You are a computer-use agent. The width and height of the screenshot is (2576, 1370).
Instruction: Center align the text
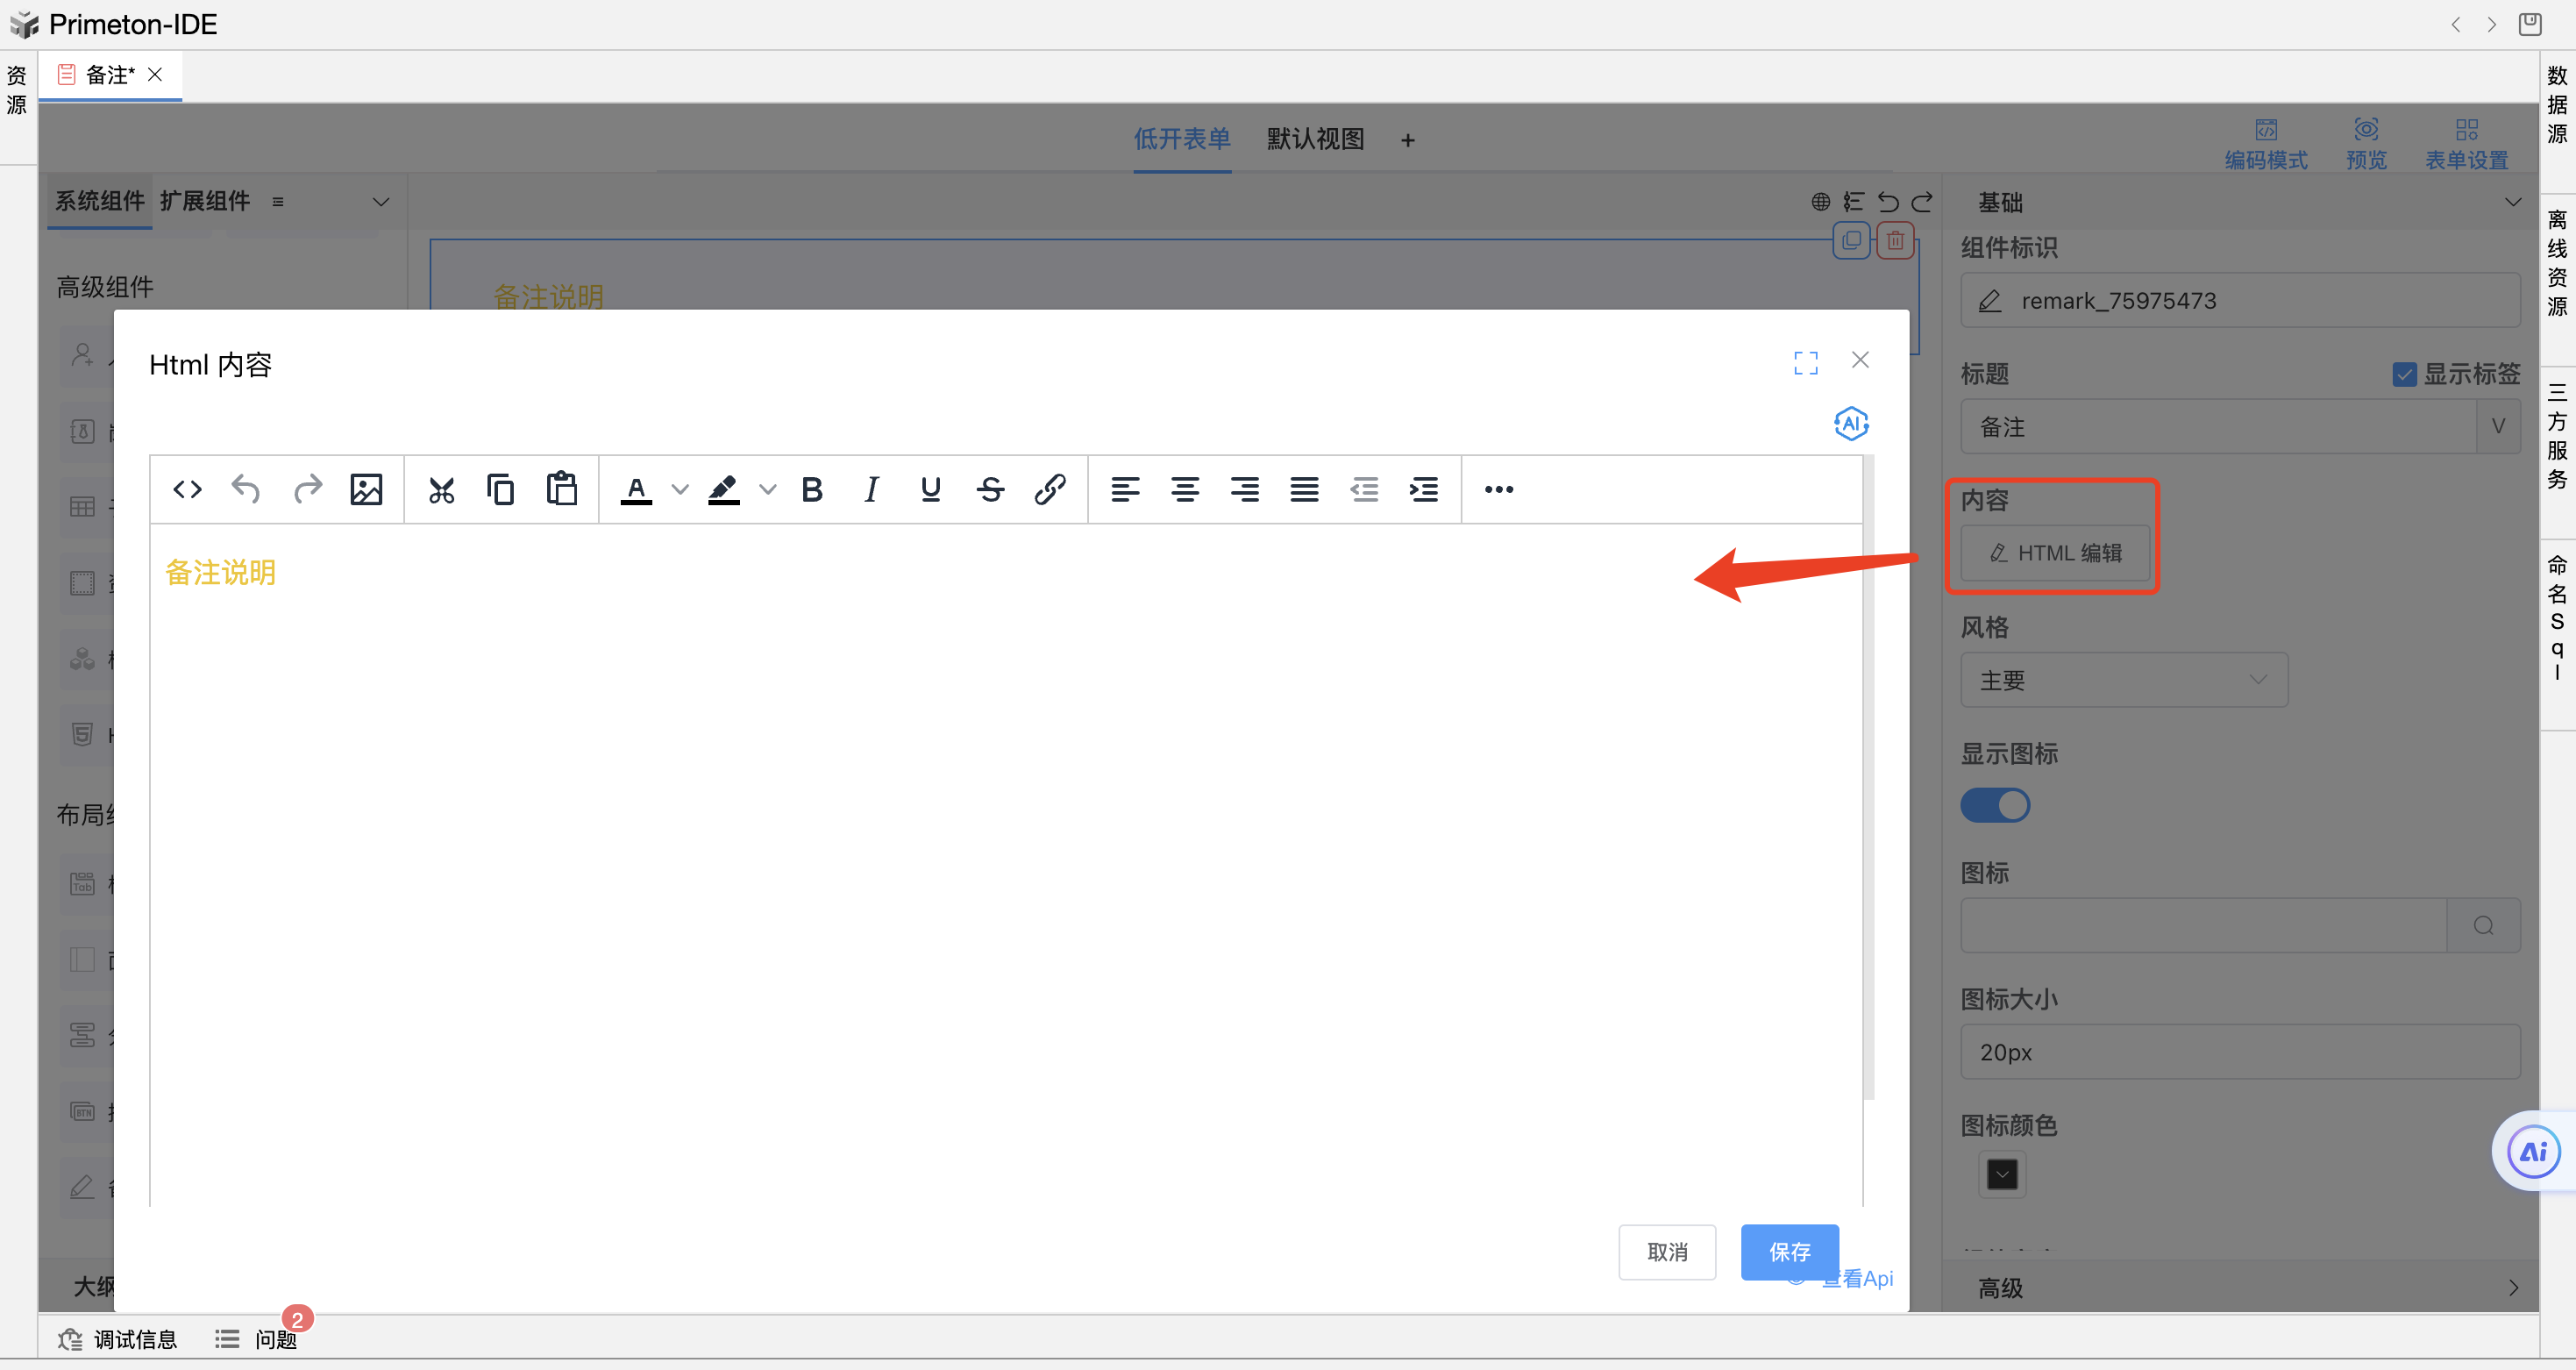pos(1185,489)
